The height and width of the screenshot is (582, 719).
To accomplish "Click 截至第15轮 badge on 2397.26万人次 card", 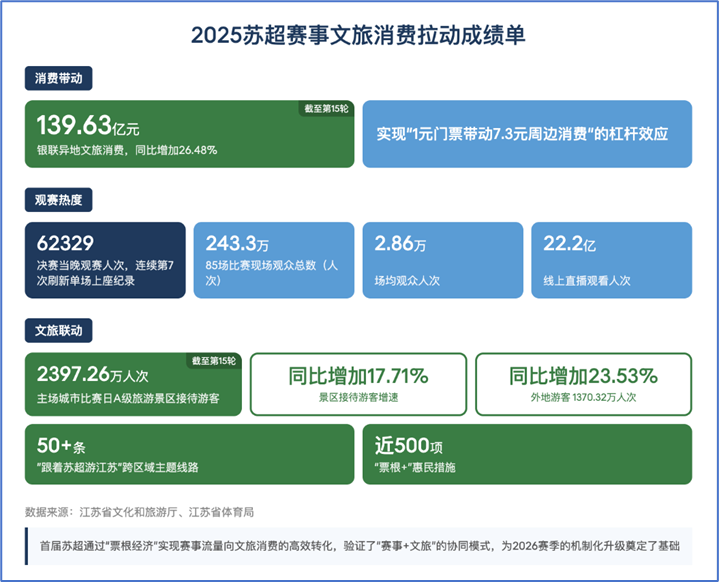I will (x=214, y=361).
